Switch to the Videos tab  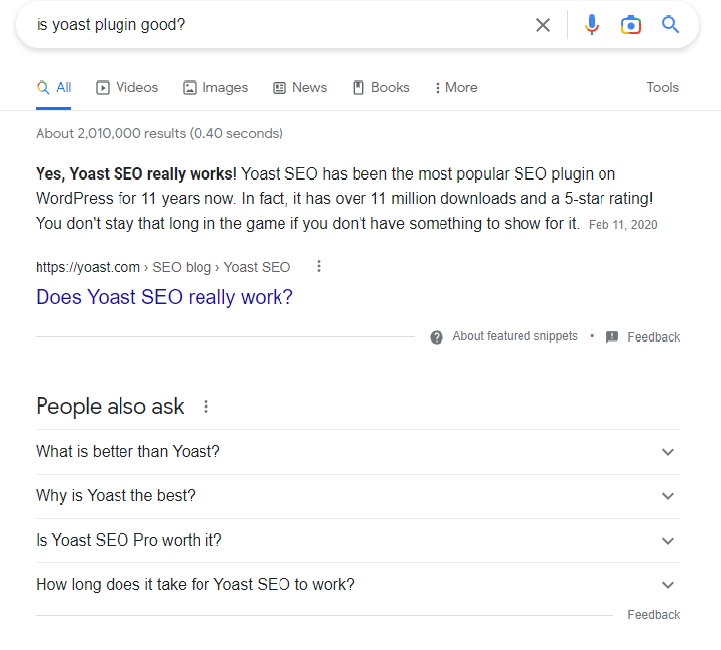(x=127, y=87)
